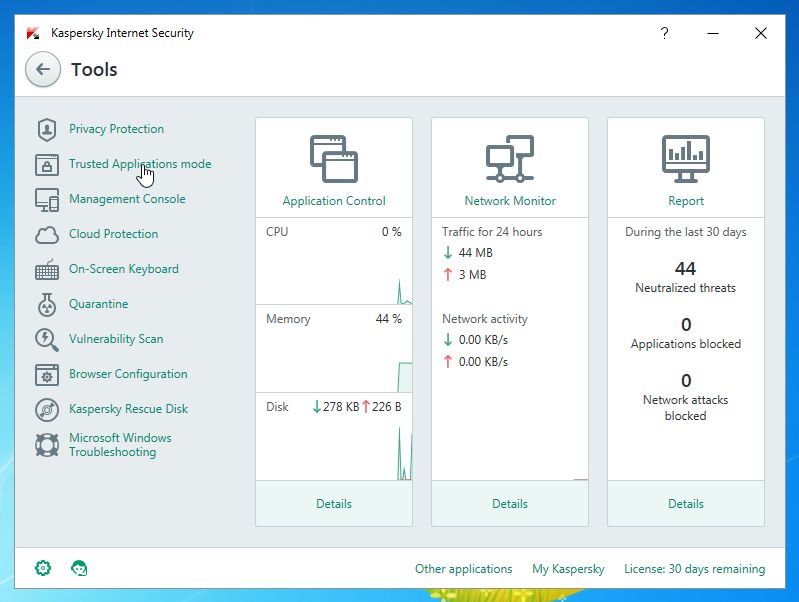Open Trusted Applications mode link
799x602 pixels.
tap(140, 164)
